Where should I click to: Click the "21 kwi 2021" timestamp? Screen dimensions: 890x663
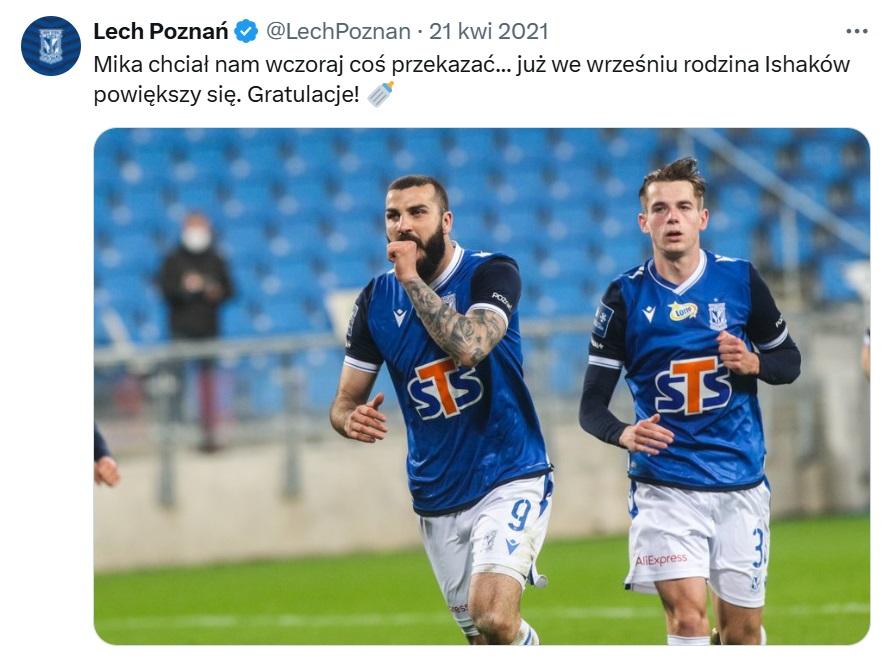[489, 32]
